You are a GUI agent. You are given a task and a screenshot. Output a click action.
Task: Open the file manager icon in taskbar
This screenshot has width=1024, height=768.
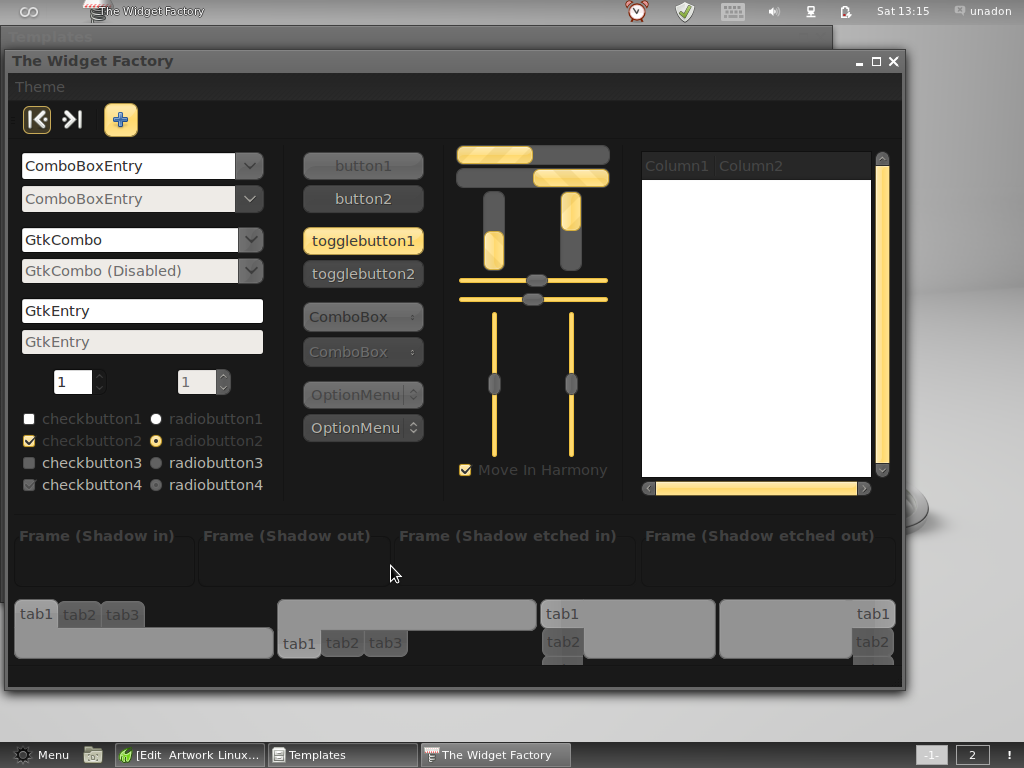click(x=93, y=755)
